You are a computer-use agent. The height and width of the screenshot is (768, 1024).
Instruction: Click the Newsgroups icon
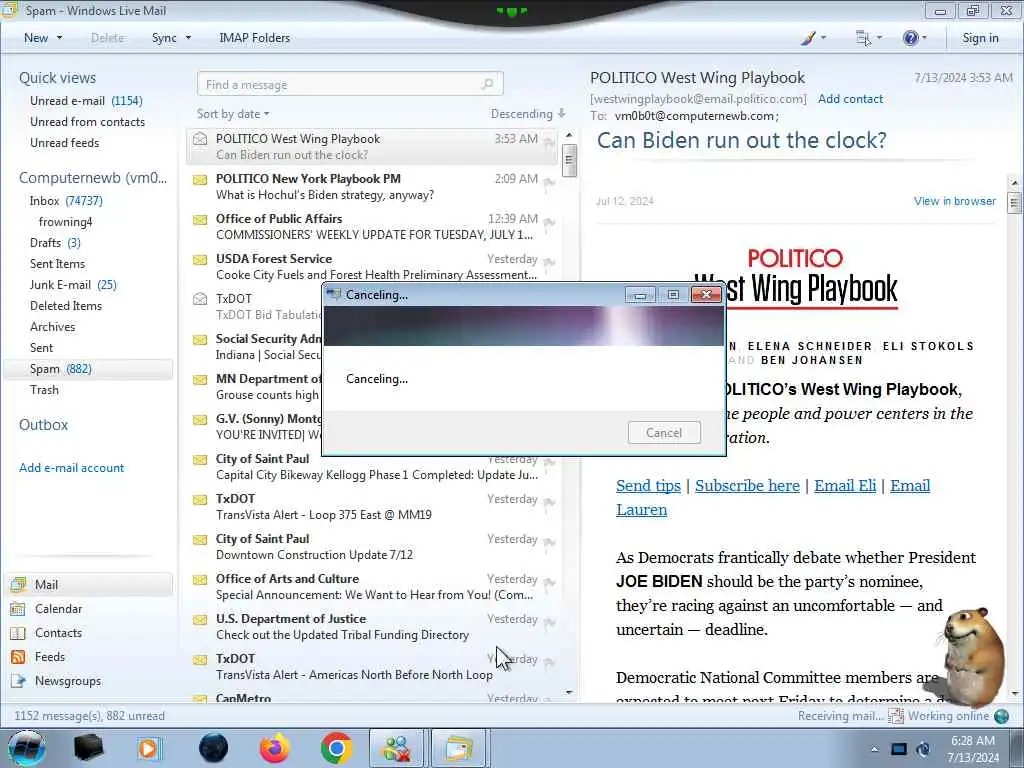tap(18, 680)
